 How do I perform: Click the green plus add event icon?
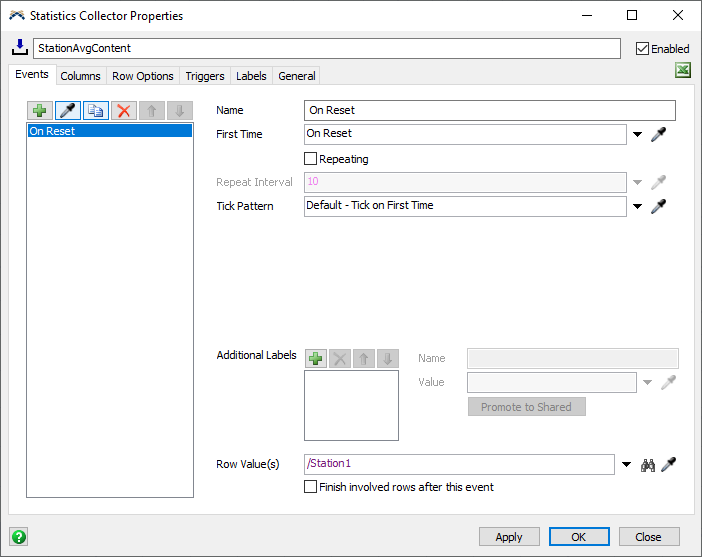(x=40, y=111)
